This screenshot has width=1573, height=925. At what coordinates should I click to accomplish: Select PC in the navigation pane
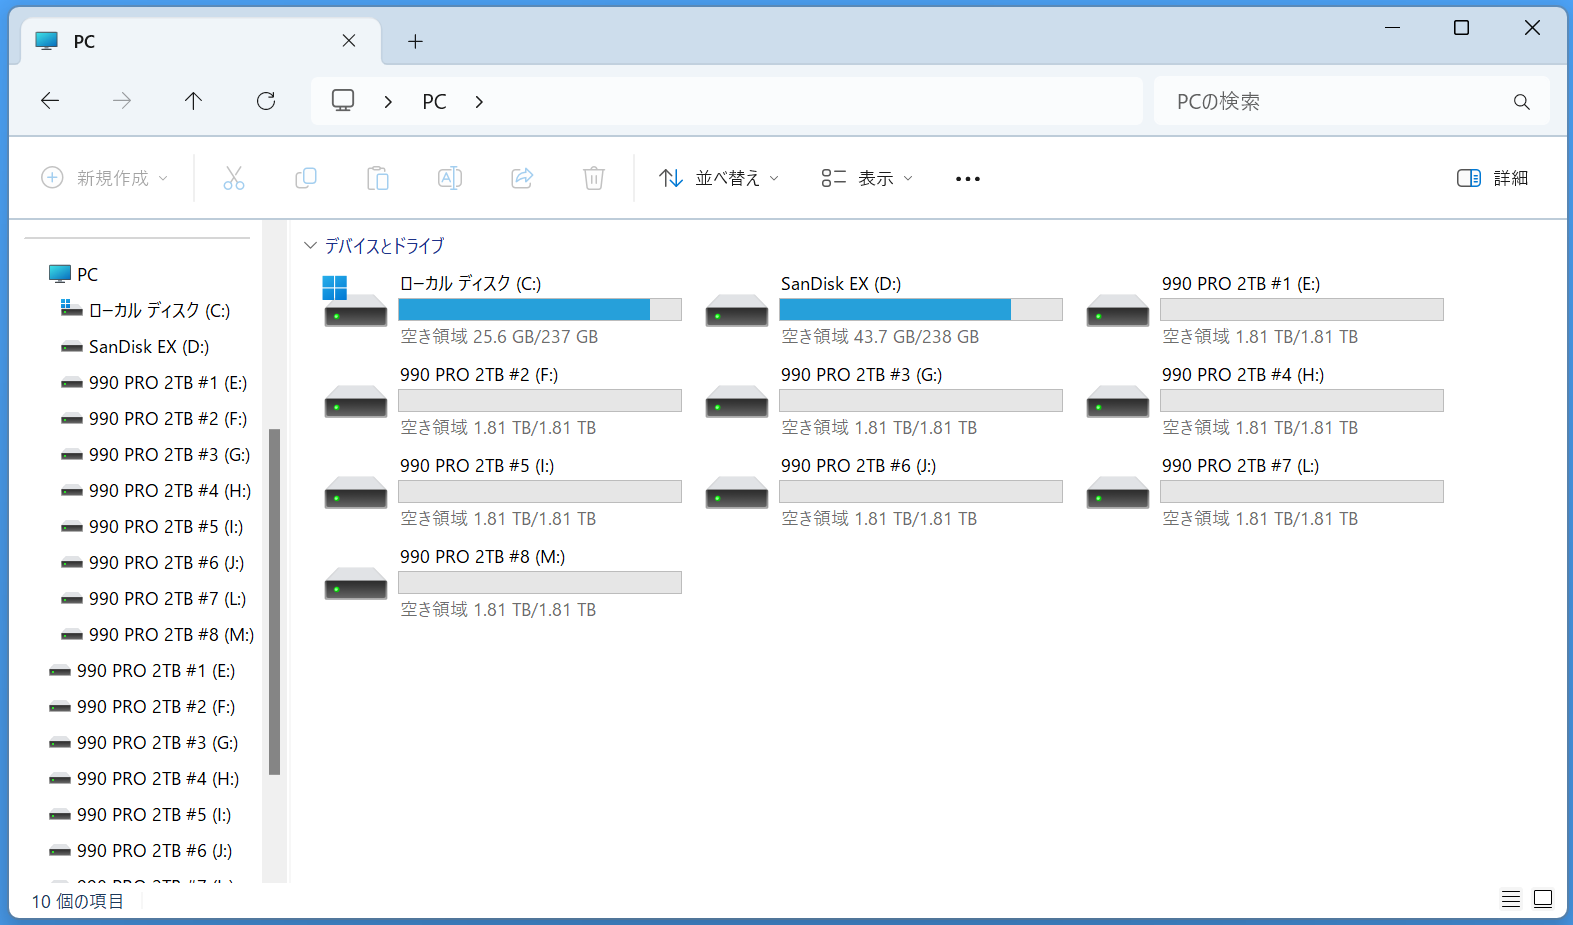[88, 274]
